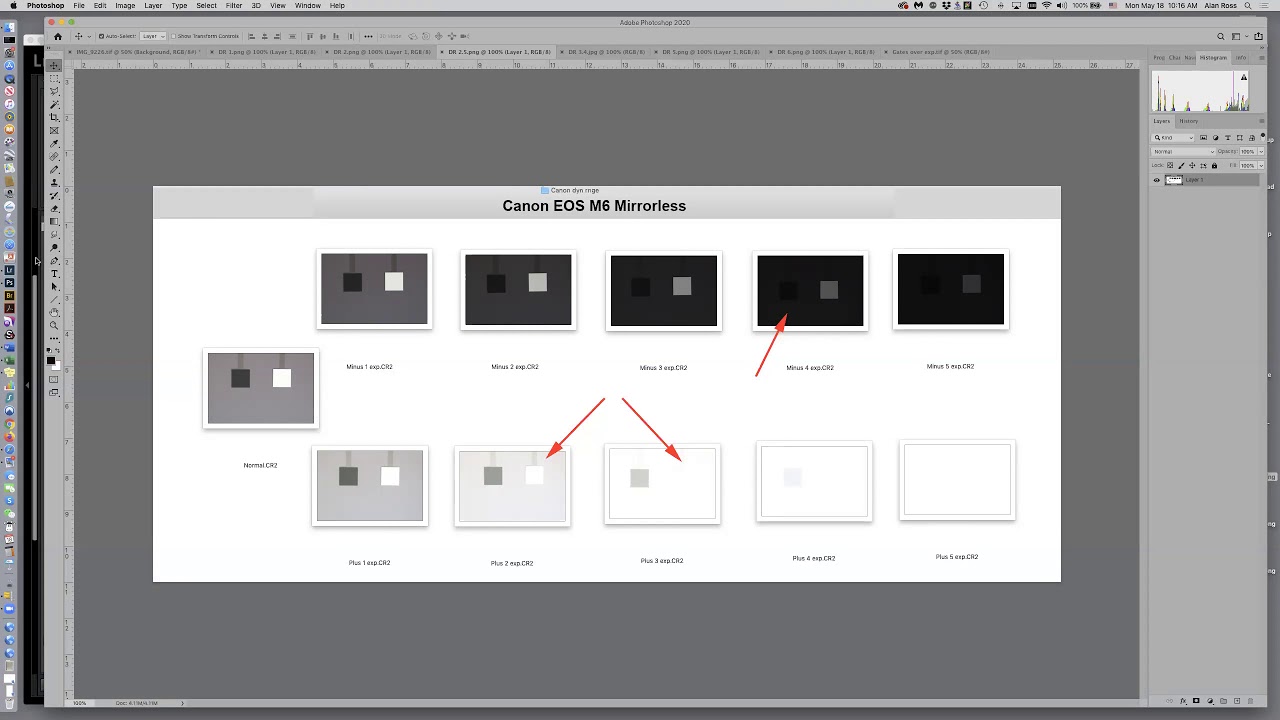Hide Layer 1 with eye icon
Image resolution: width=1280 pixels, height=720 pixels.
tap(1157, 180)
